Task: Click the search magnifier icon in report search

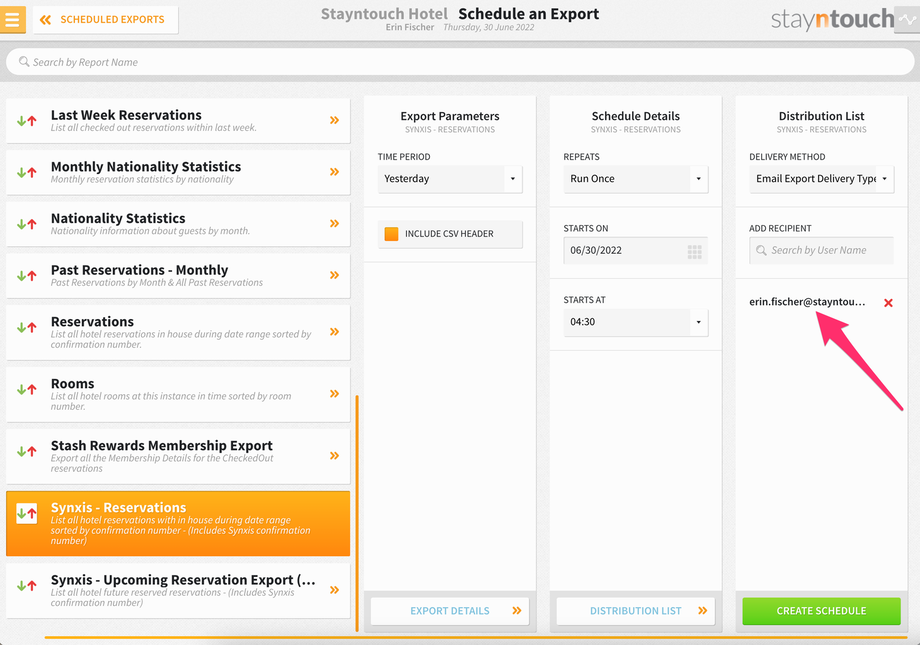Action: pos(24,62)
